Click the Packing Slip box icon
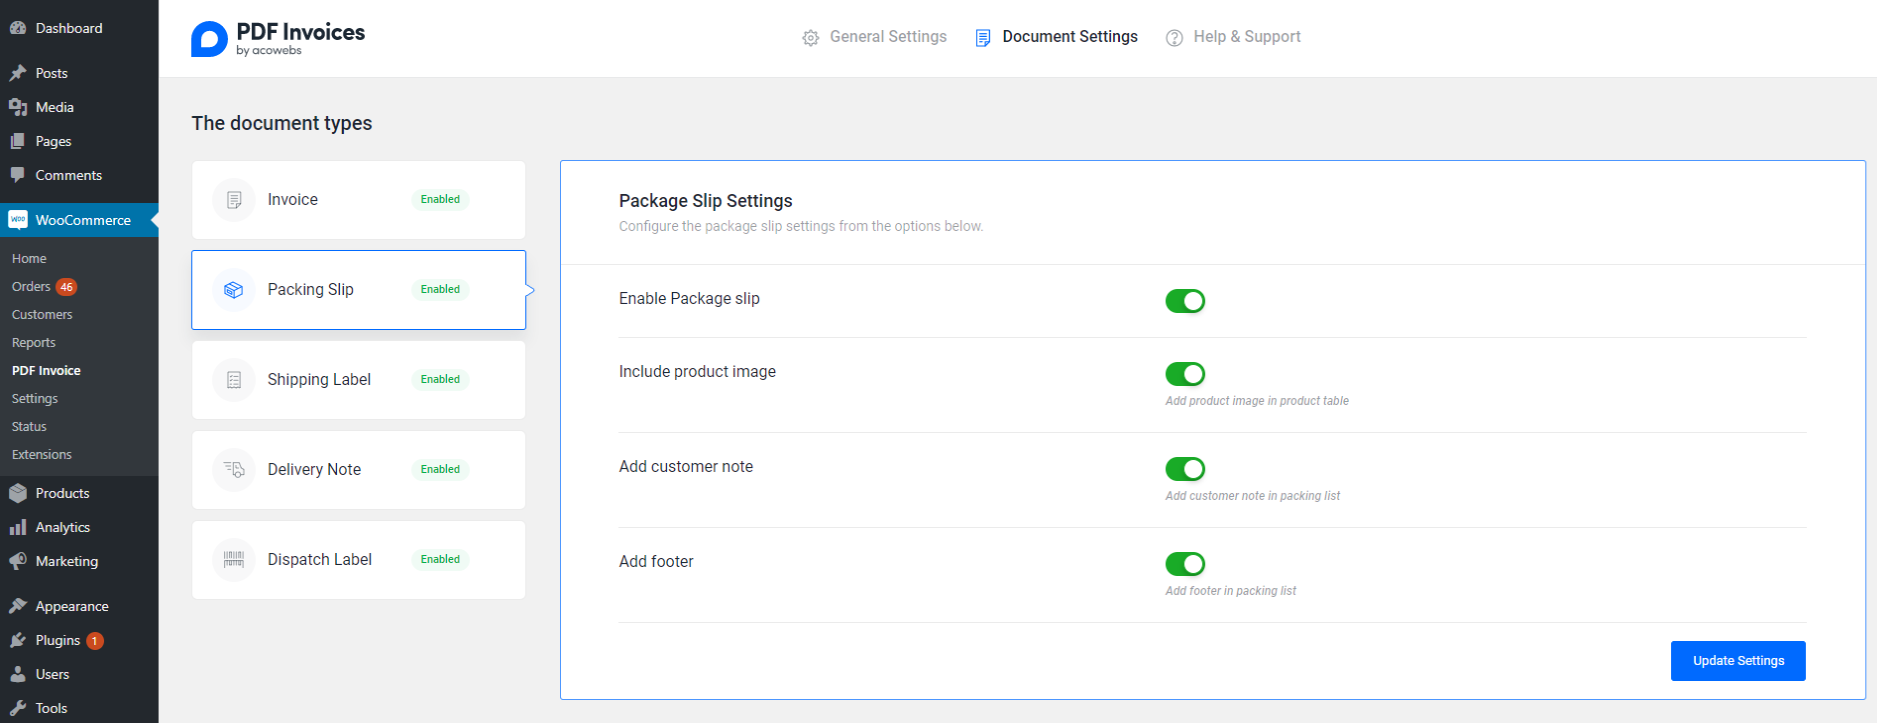 234,290
